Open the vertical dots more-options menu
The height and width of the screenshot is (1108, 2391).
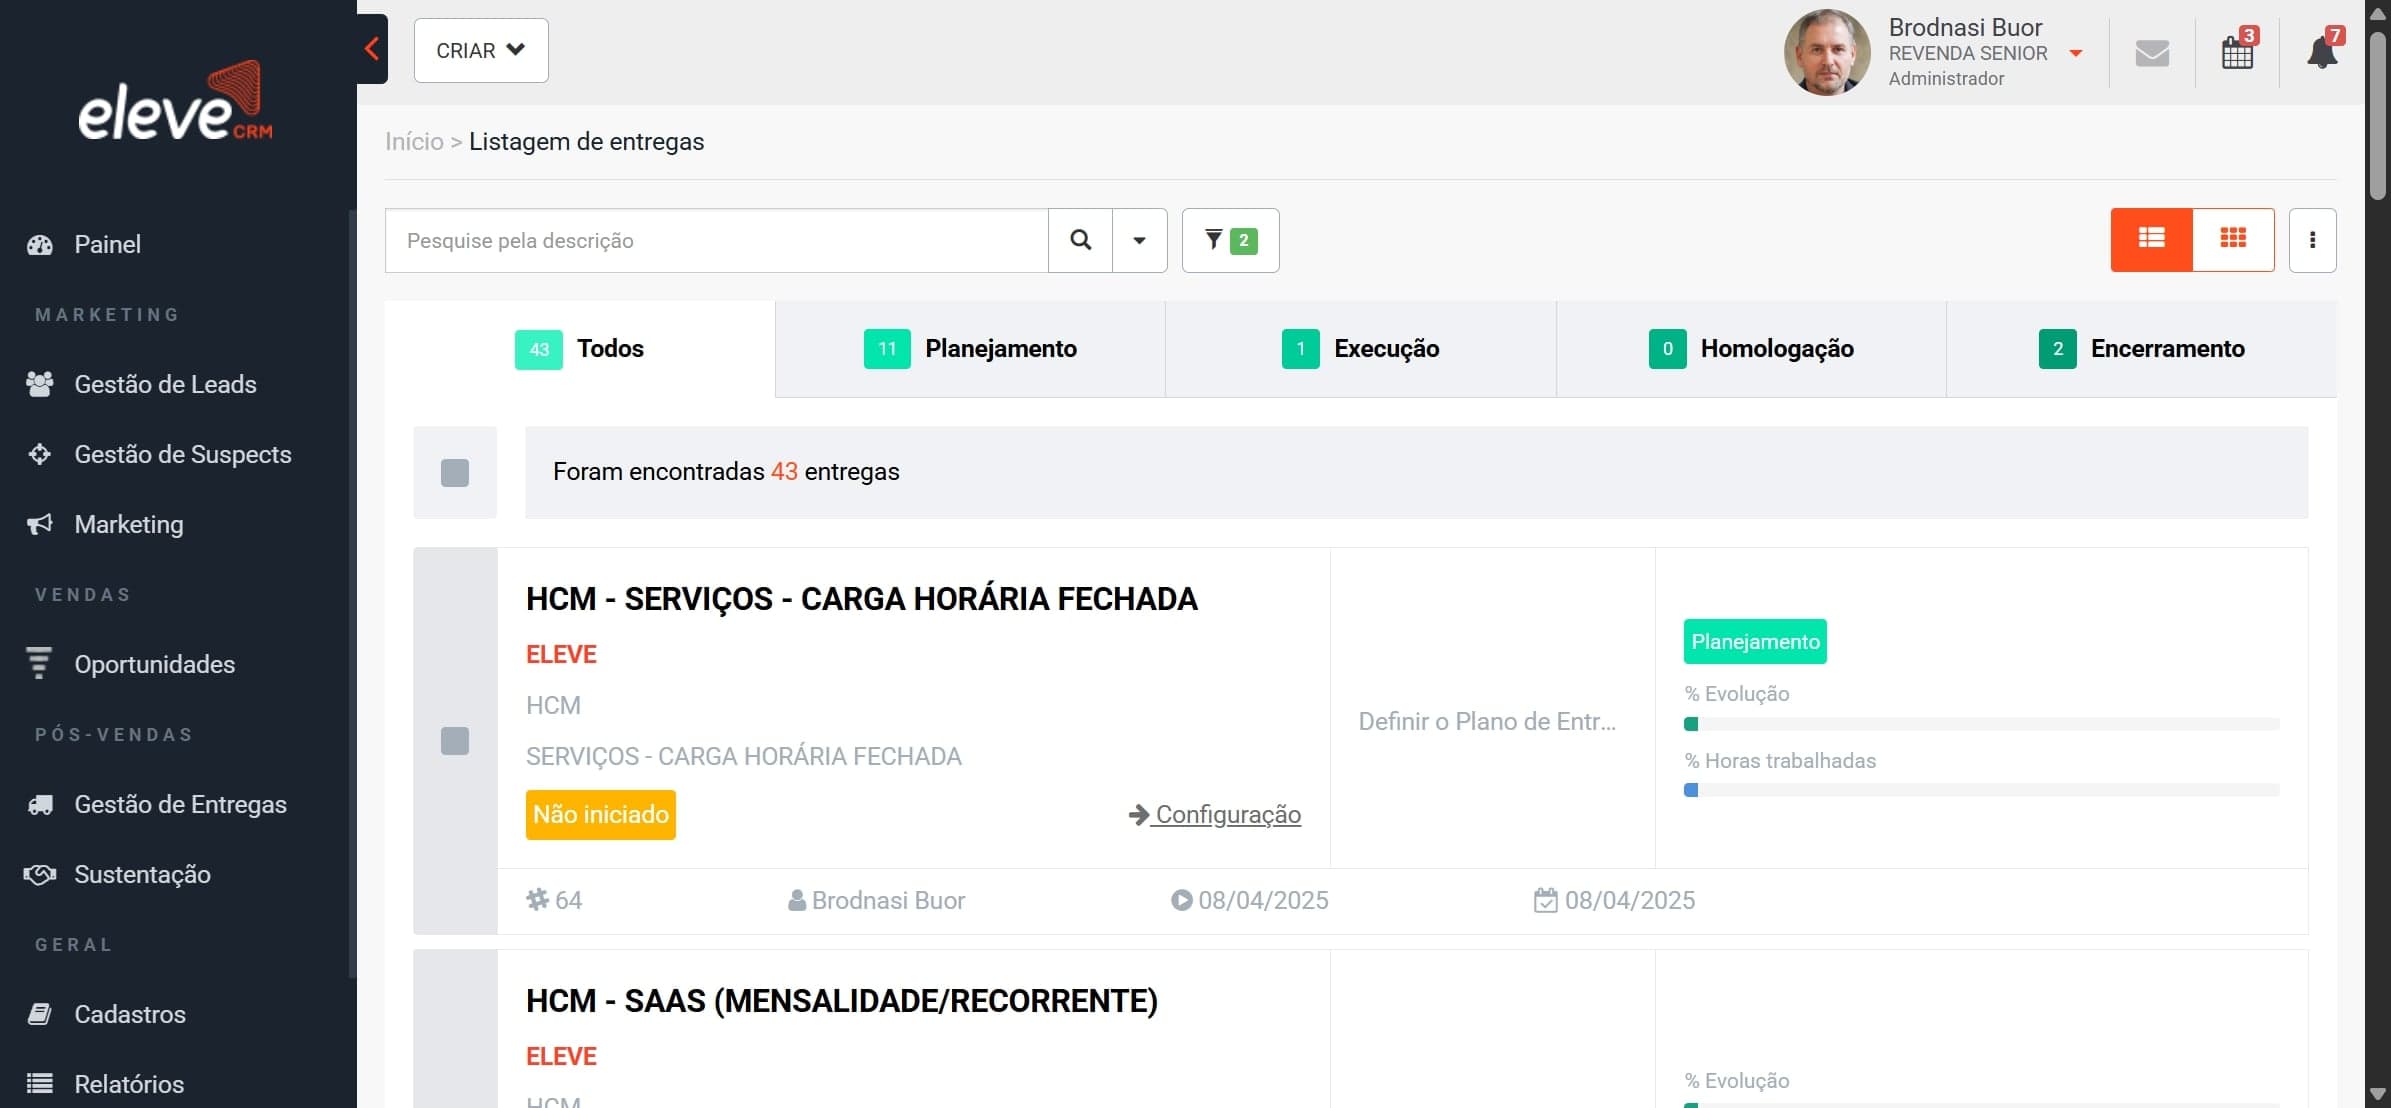pyautogui.click(x=2312, y=240)
